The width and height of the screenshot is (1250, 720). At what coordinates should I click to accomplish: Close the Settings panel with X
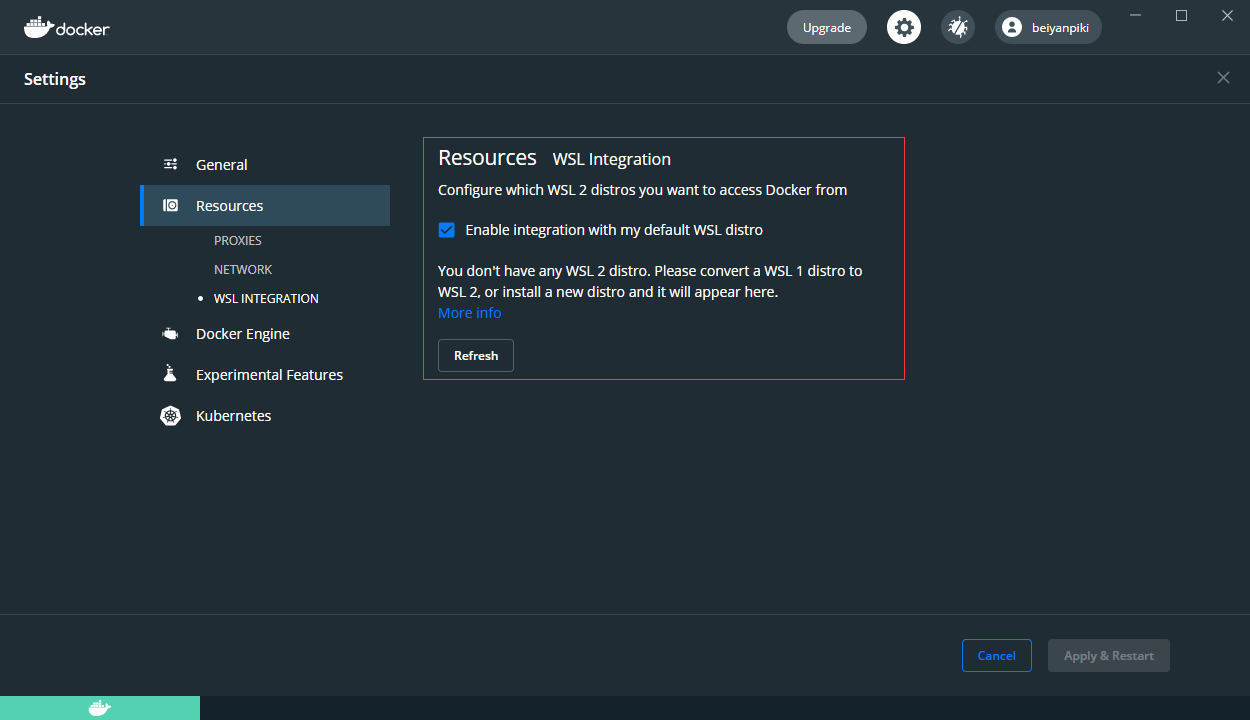pos(1223,78)
